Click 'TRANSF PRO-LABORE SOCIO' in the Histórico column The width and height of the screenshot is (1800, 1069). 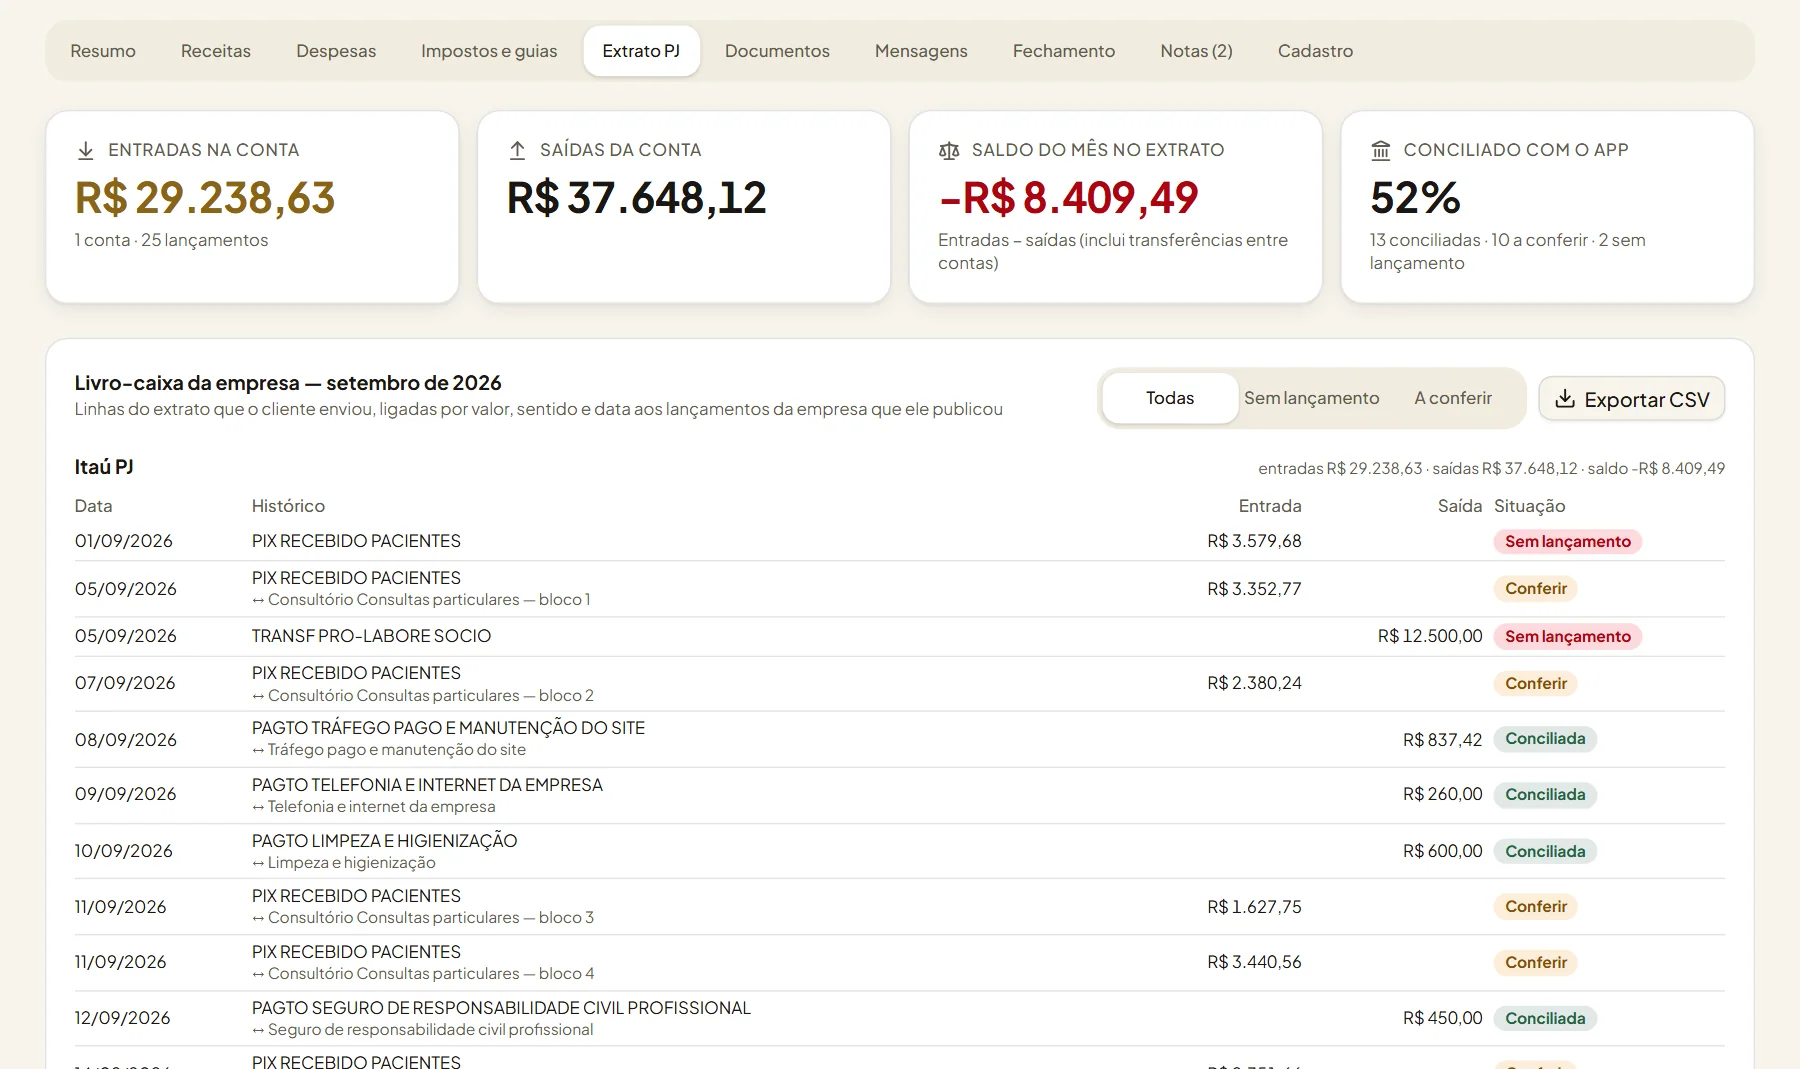[x=371, y=636]
